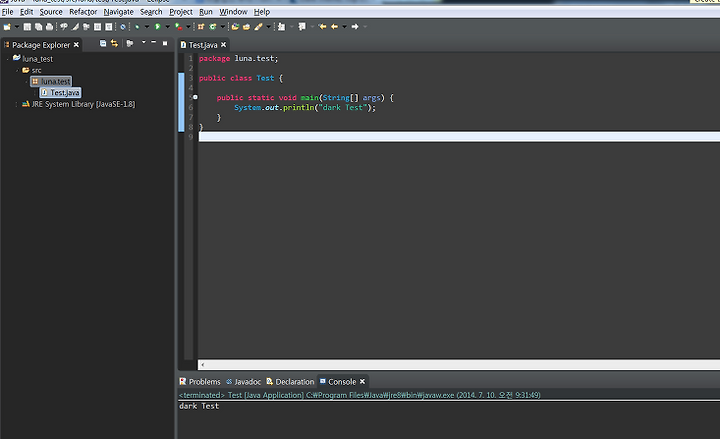
Task: Open the Source menu
Action: (51, 11)
